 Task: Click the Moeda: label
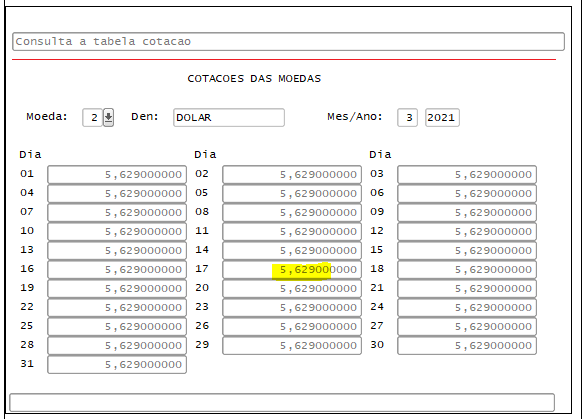[47, 117]
